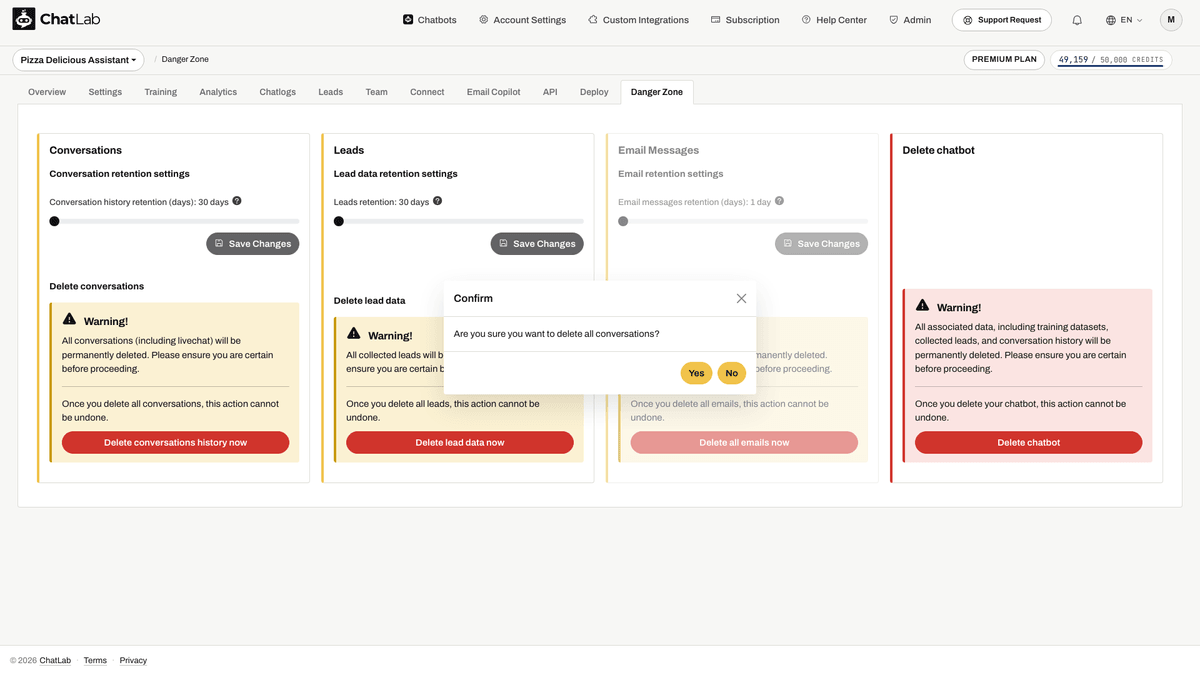
Task: Save Changes for conversation retention
Action: point(253,244)
